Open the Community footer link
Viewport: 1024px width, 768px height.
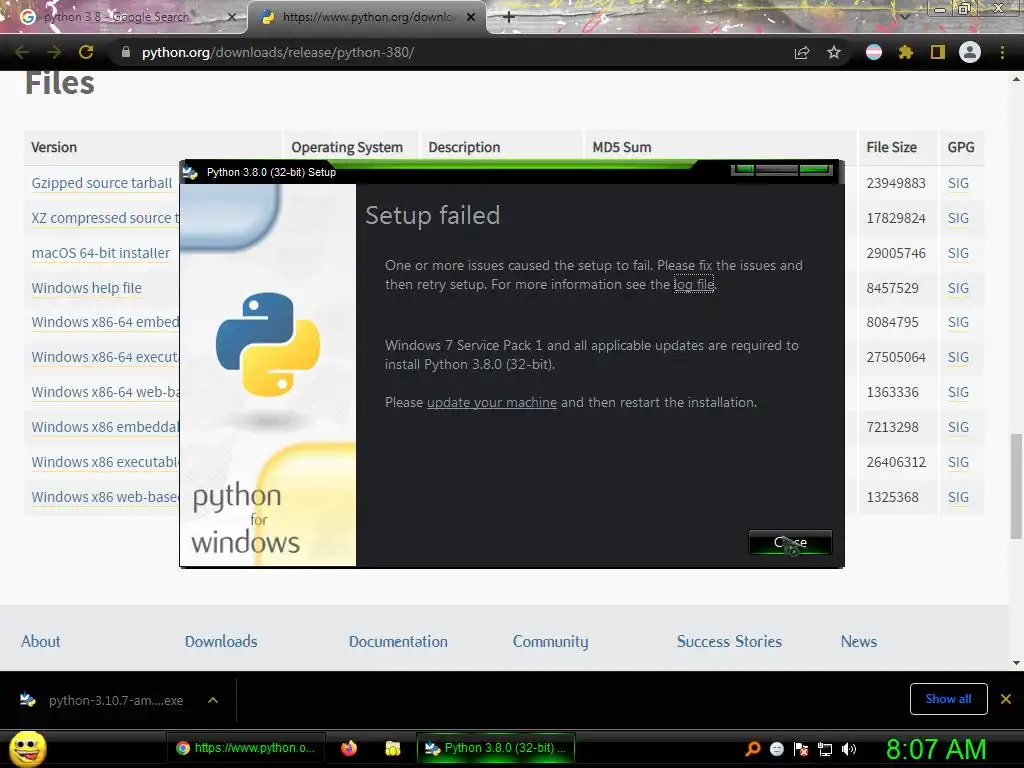click(x=551, y=641)
